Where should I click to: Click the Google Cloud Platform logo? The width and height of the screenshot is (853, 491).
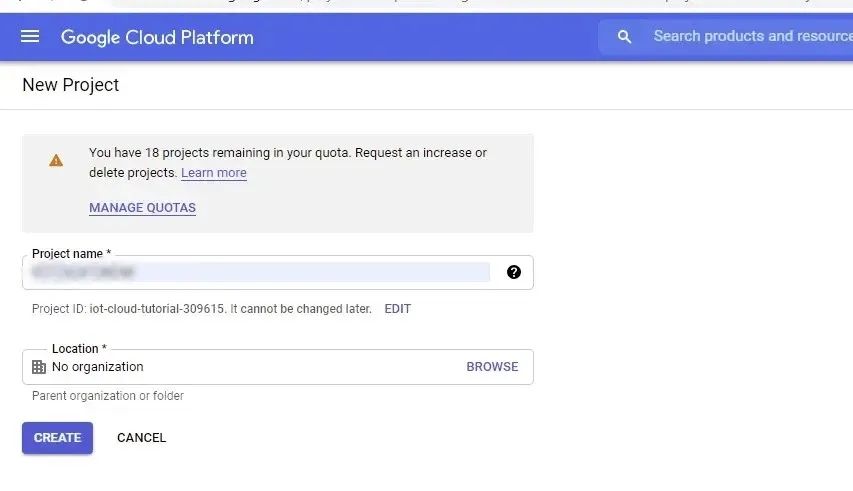[x=157, y=38]
